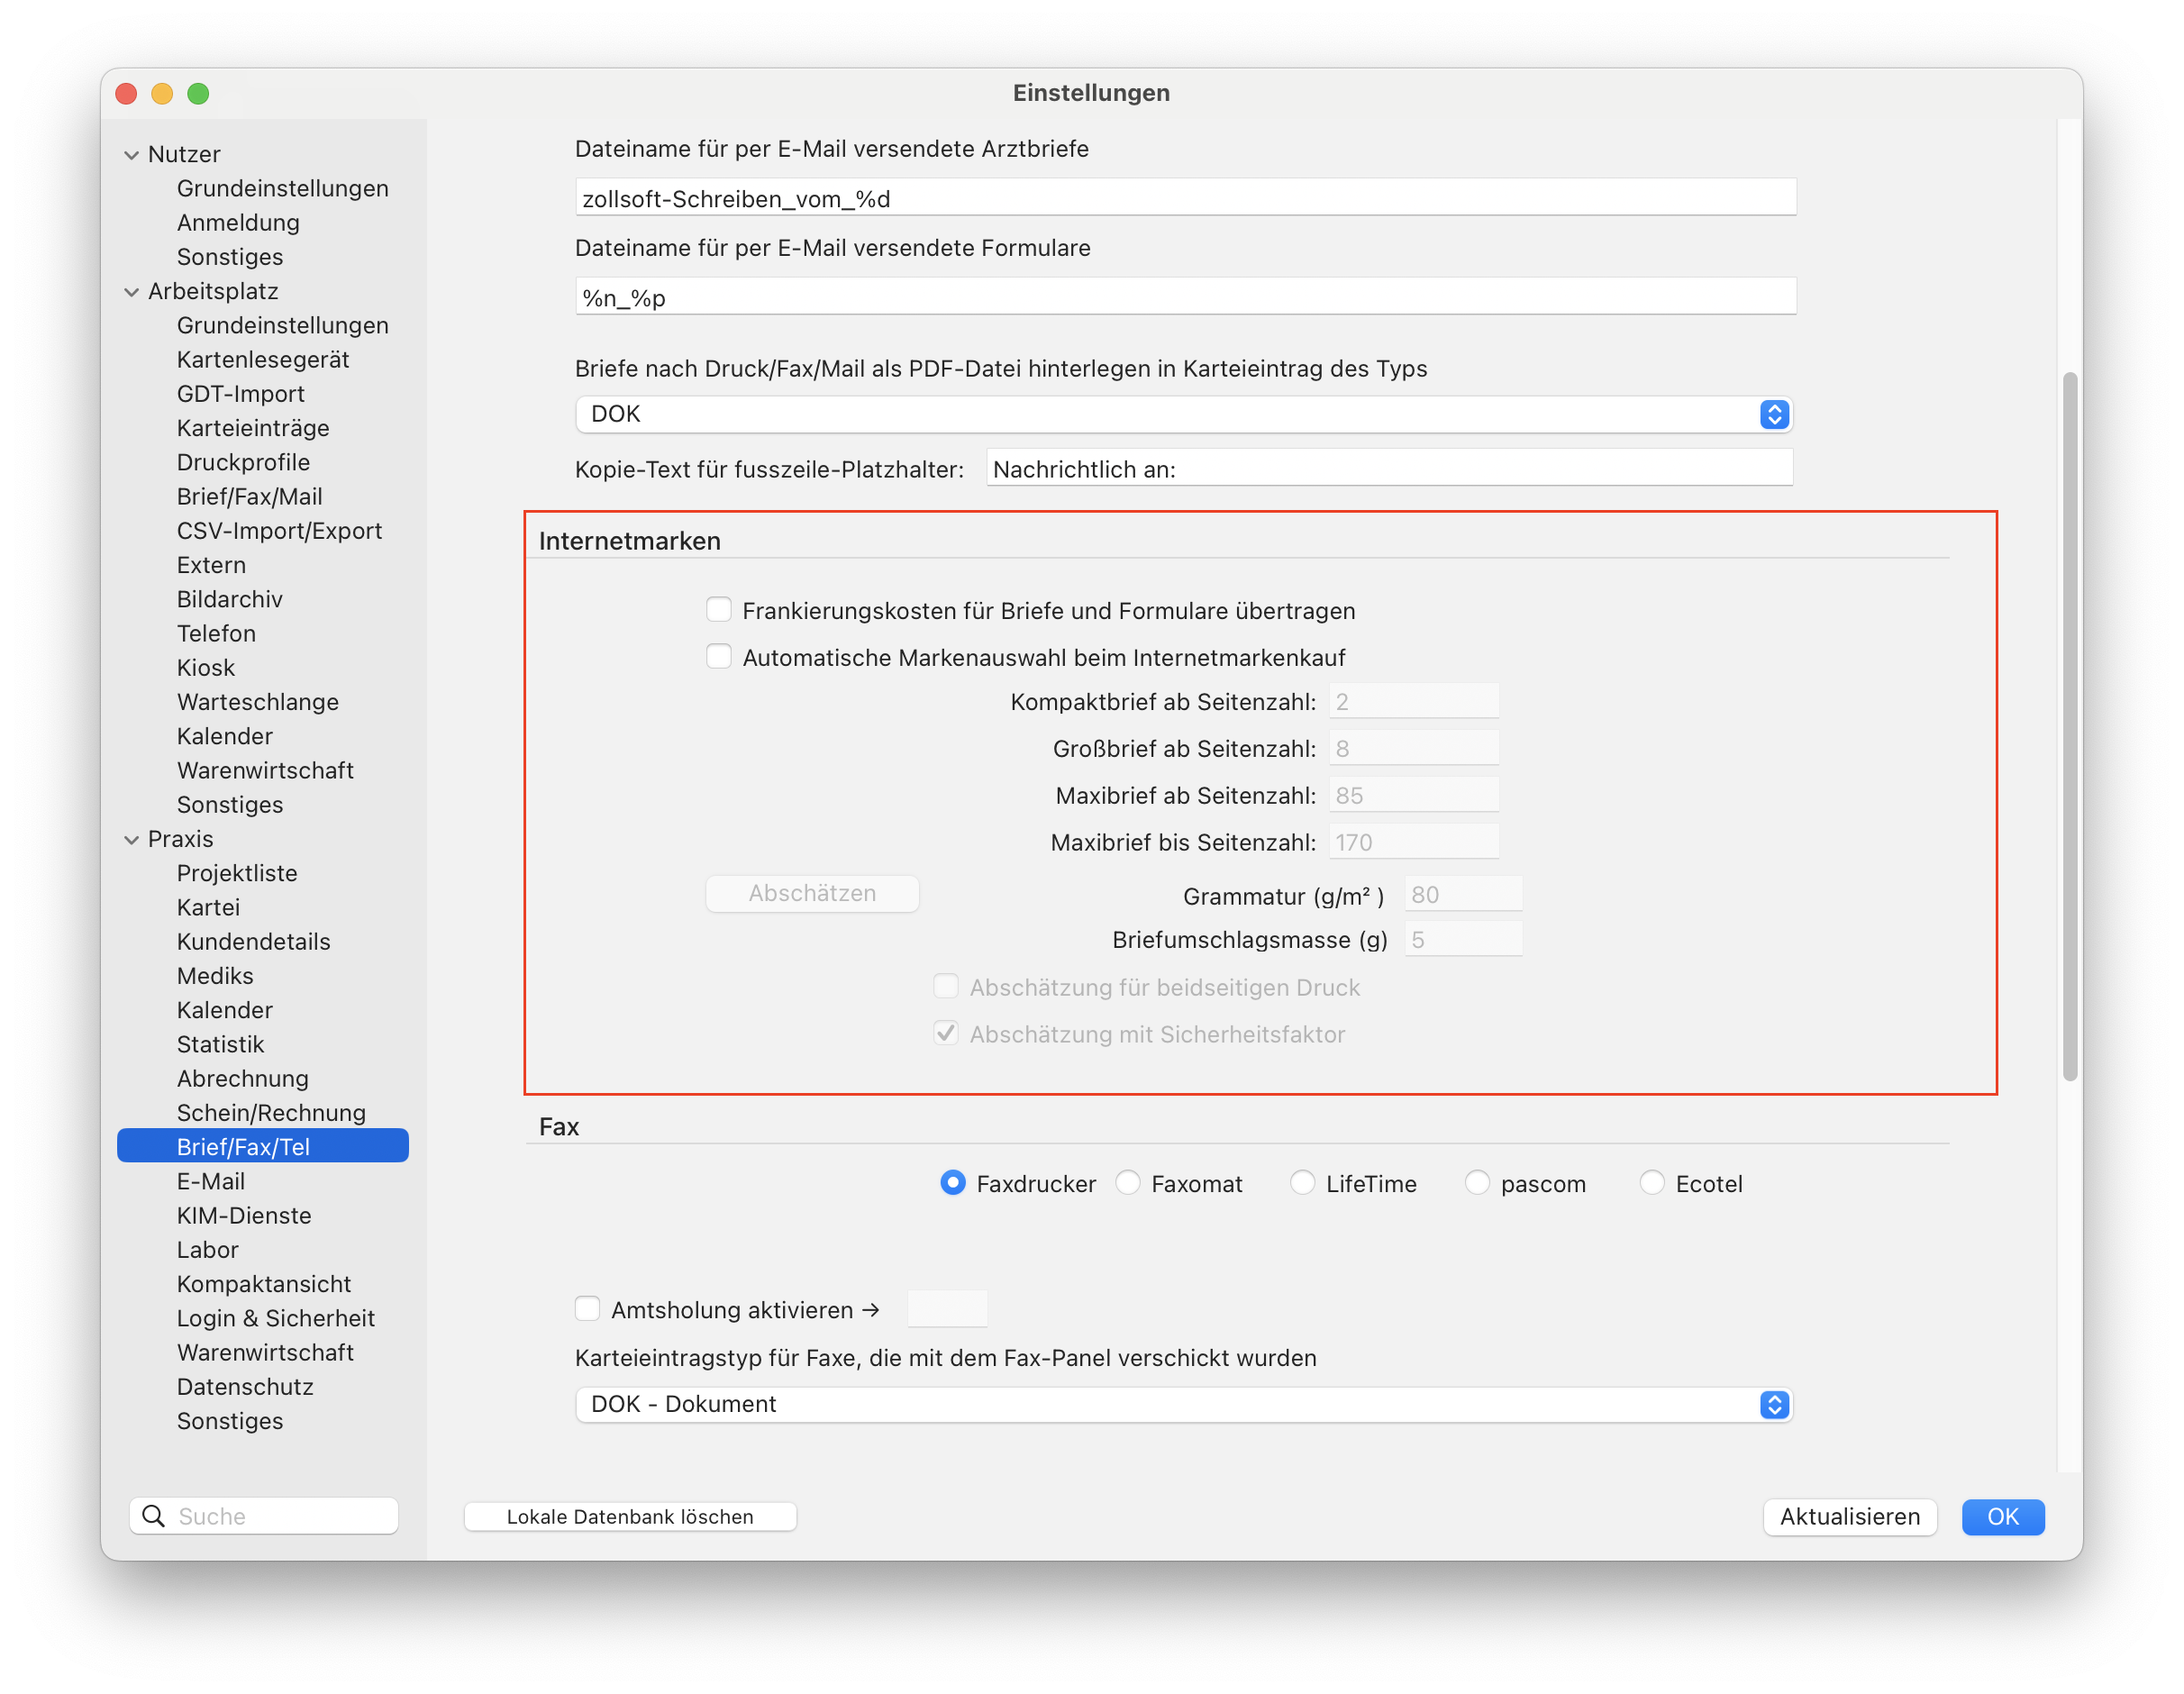This screenshot has width=2184, height=1694.
Task: Choose the LifeTime fax option
Action: point(1303,1183)
